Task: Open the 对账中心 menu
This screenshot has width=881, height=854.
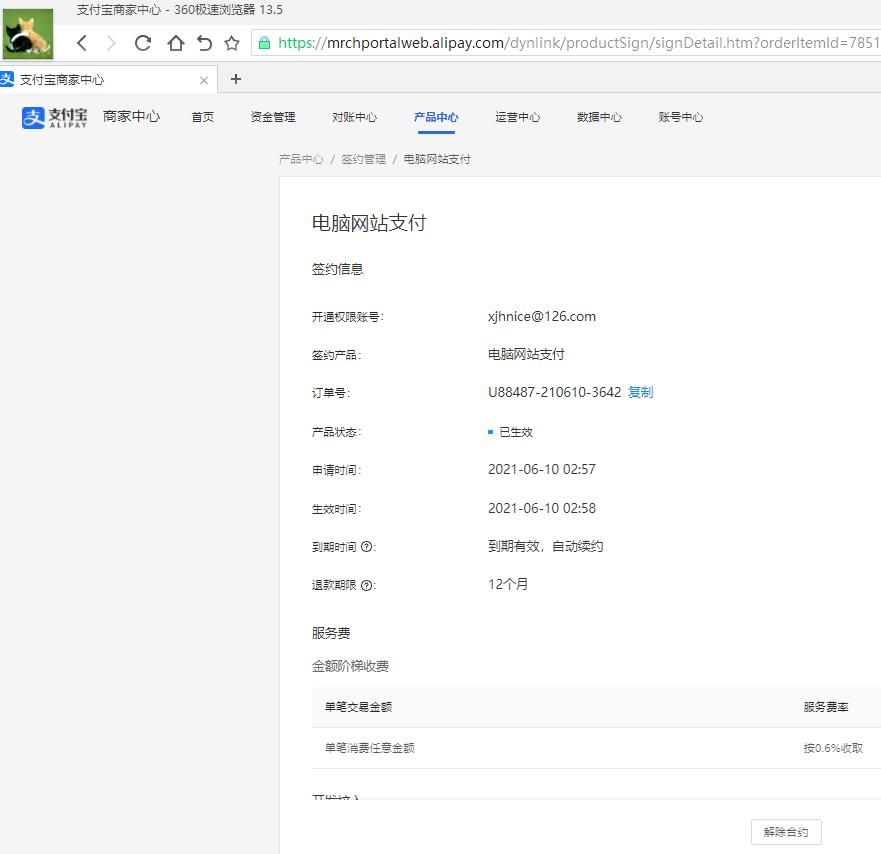Action: 354,117
